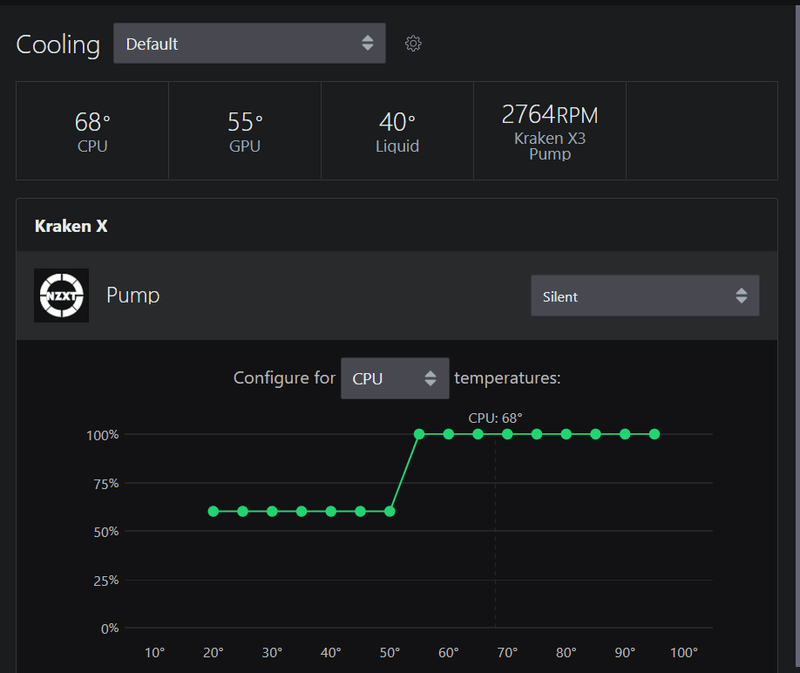Click the 25% label on the graph axis
This screenshot has height=673, width=800.
tap(106, 581)
